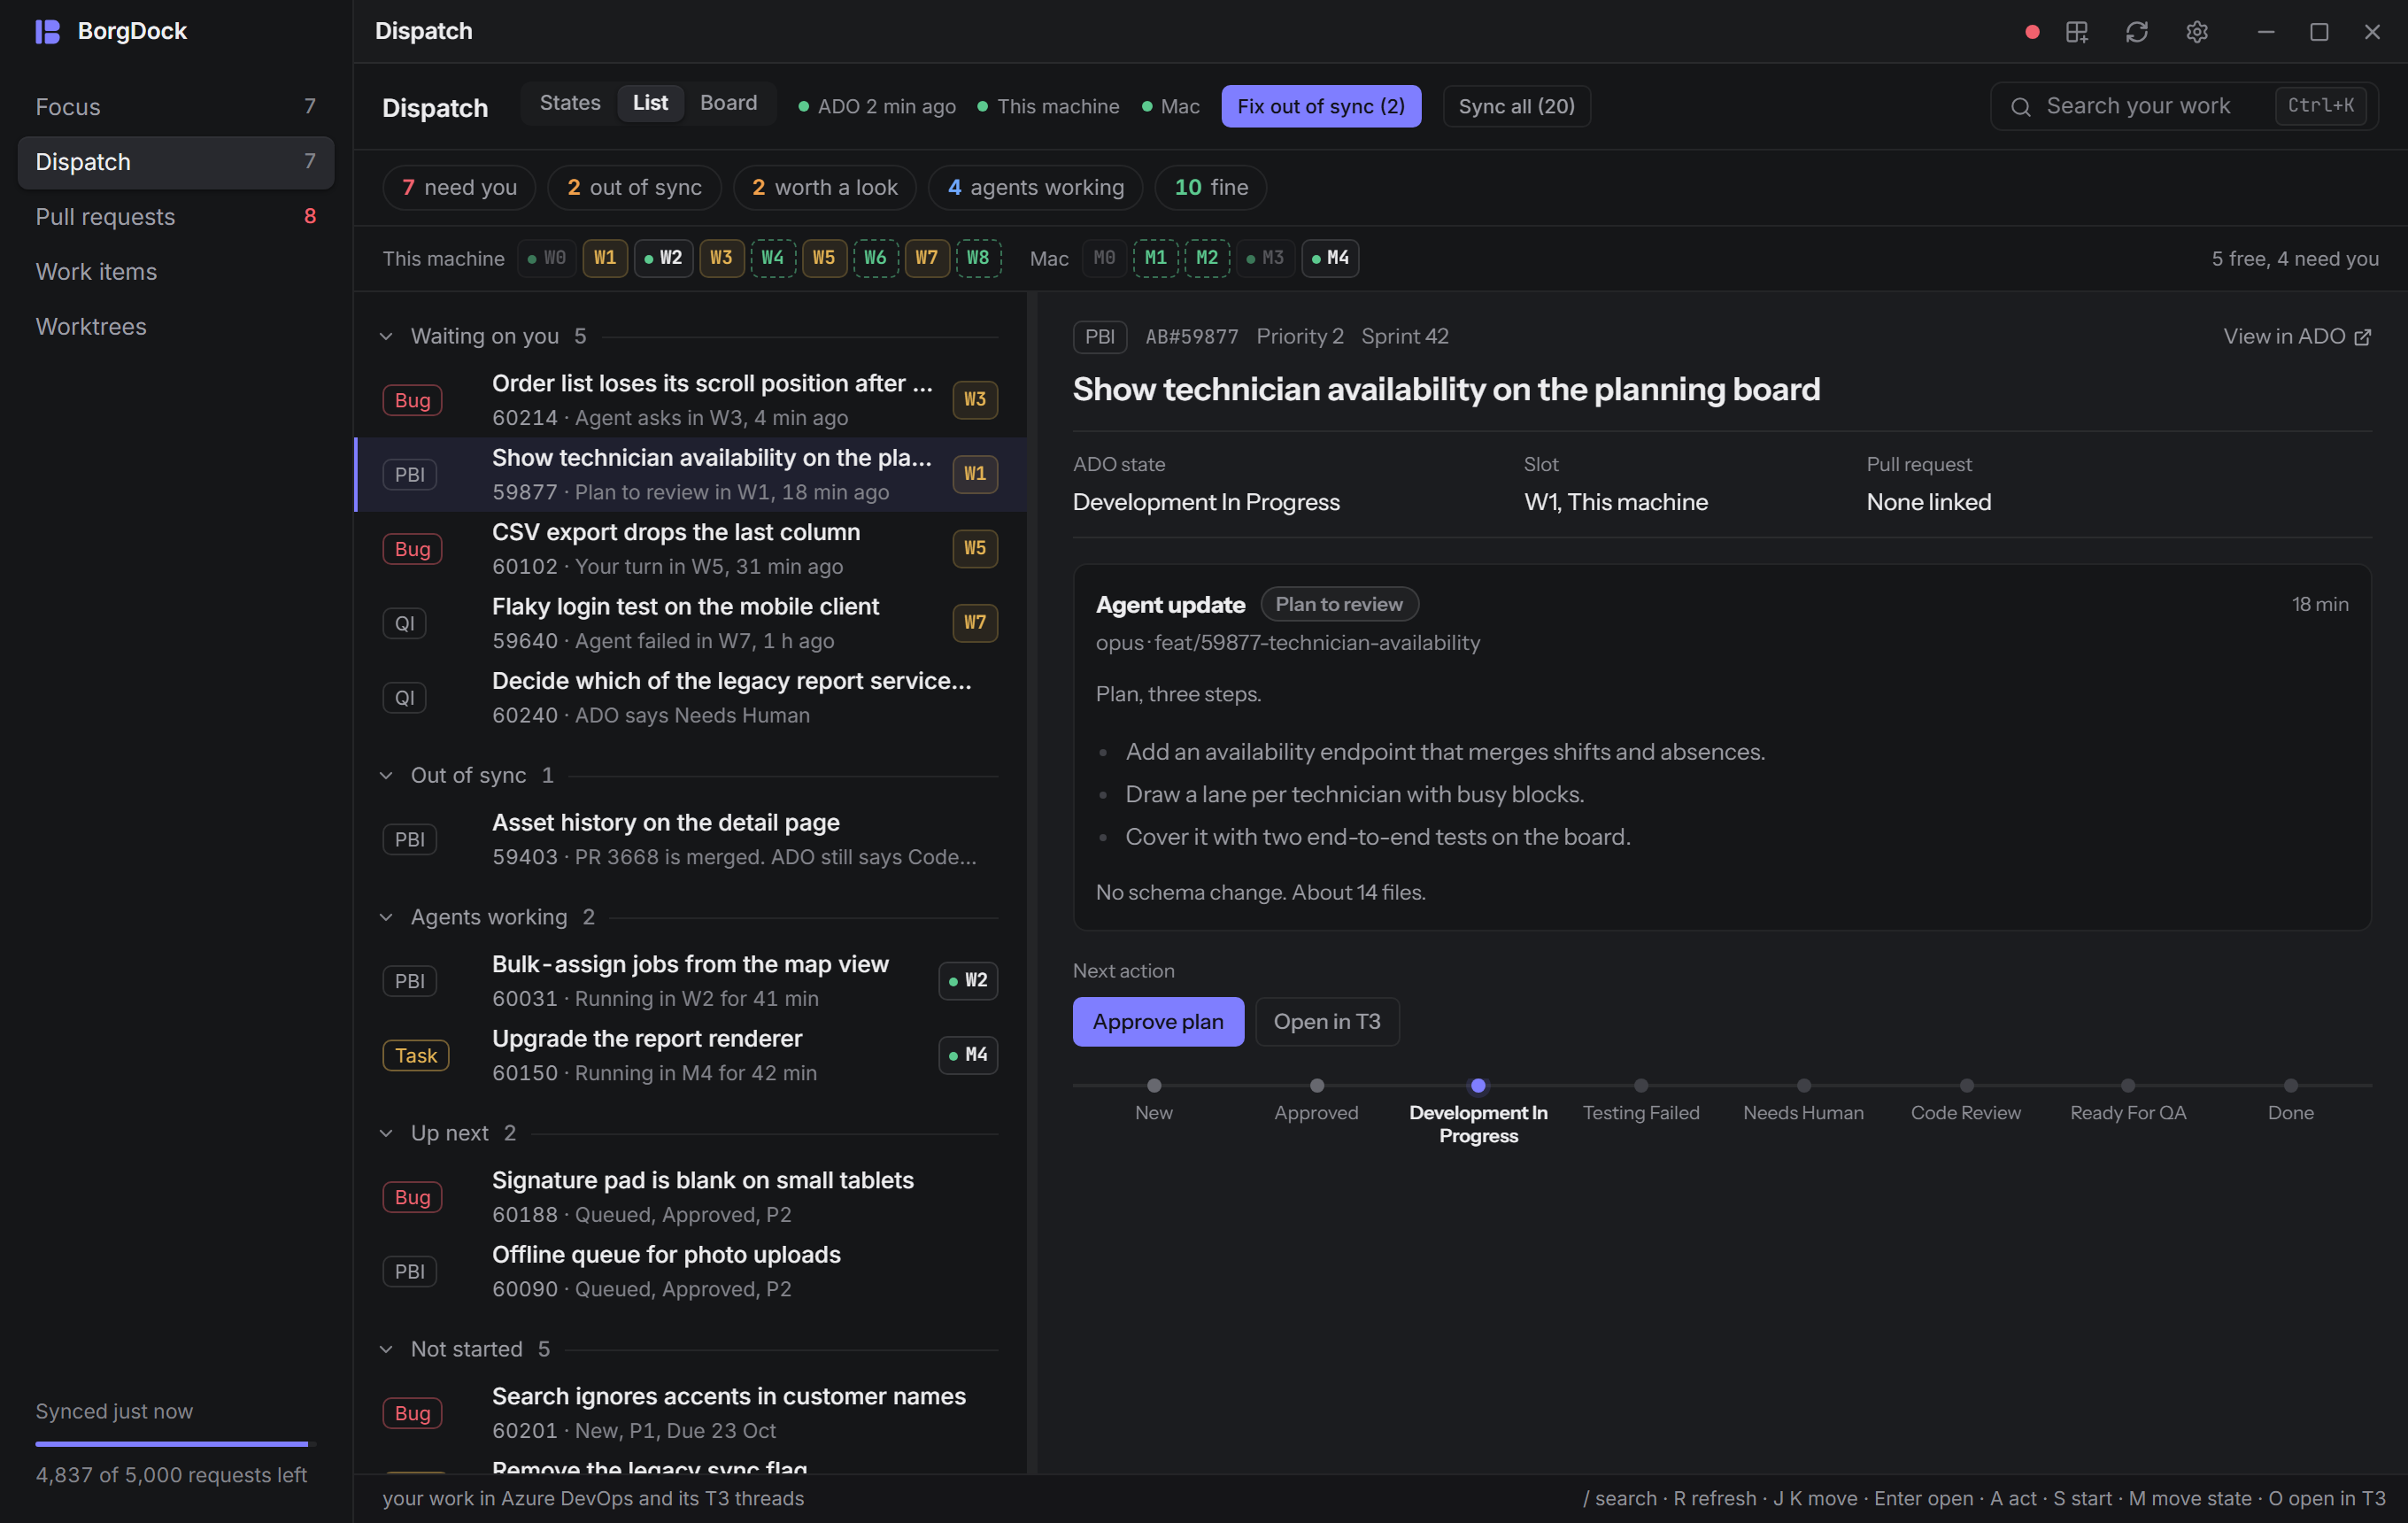Screen dimensions: 2408x1523
Task: Click the 'Fix out of sync (2)' button
Action: click(1320, 107)
